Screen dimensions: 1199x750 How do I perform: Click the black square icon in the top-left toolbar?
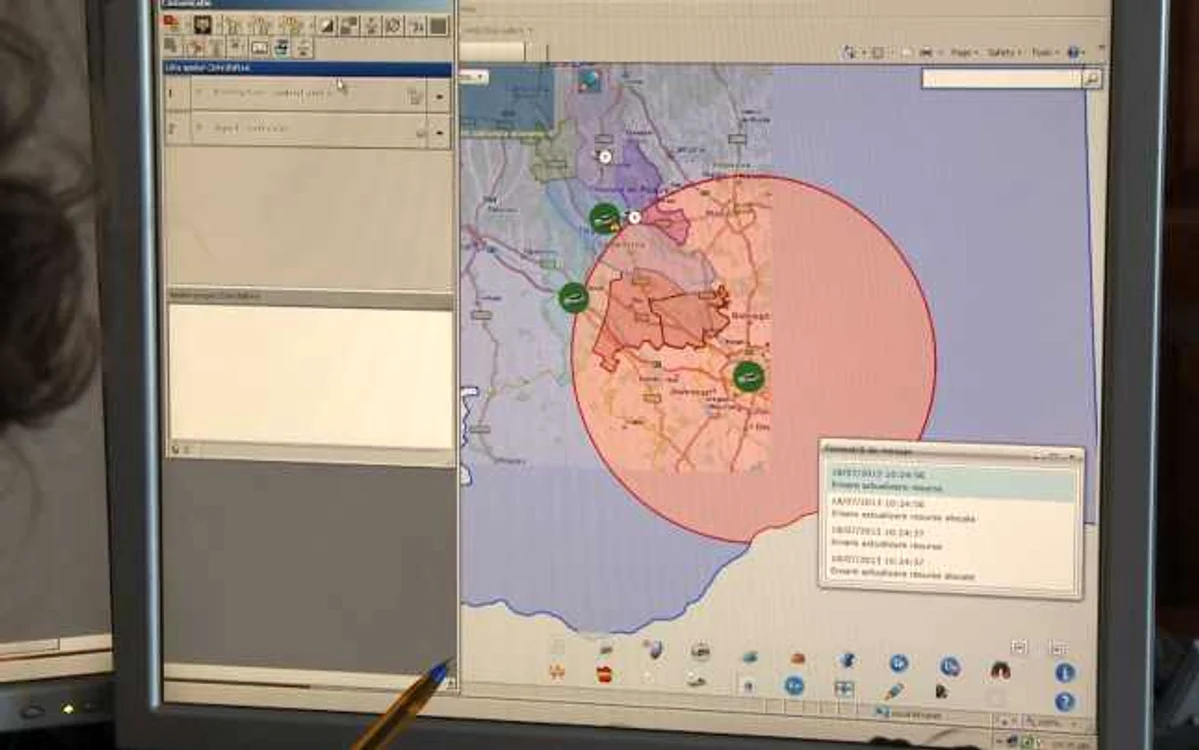438,26
